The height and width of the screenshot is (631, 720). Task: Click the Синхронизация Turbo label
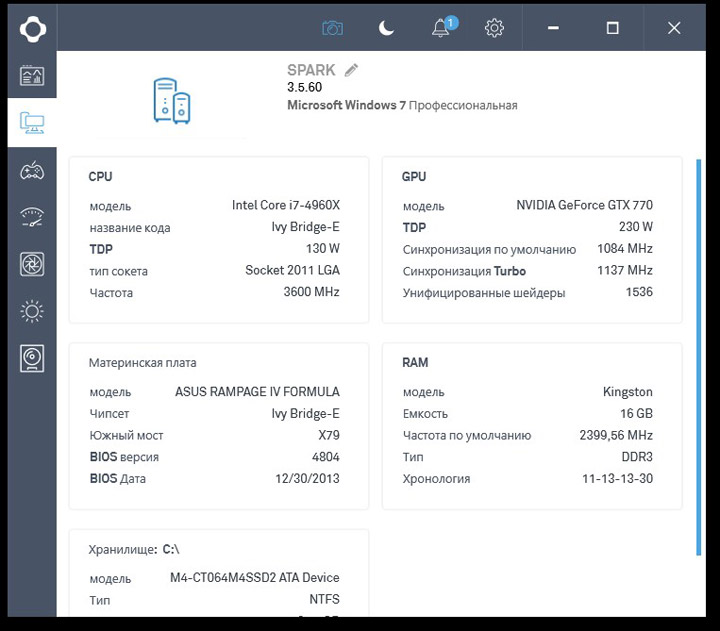click(464, 271)
